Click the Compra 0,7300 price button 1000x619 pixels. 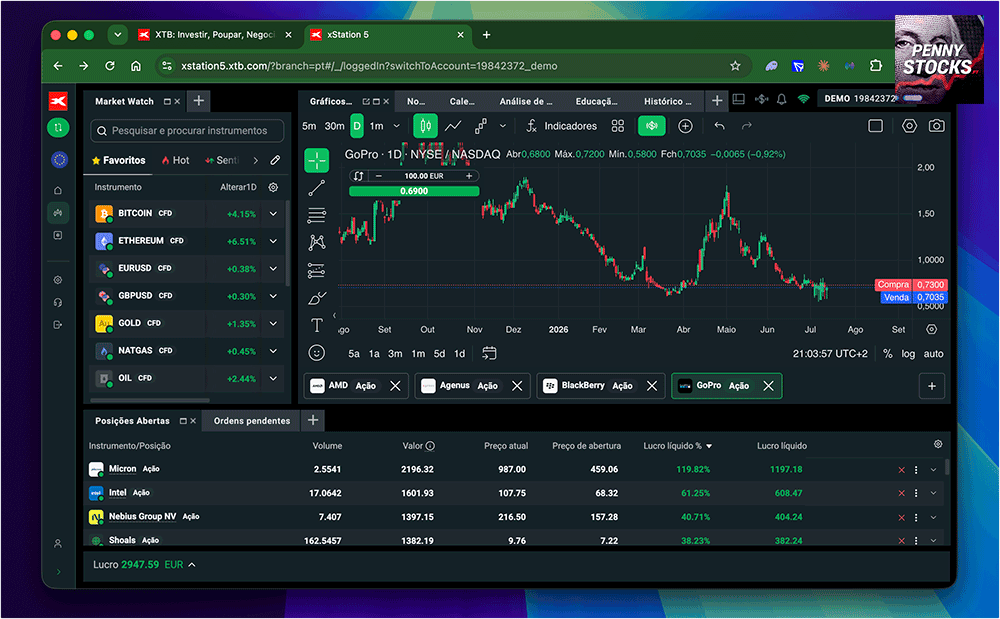911,285
